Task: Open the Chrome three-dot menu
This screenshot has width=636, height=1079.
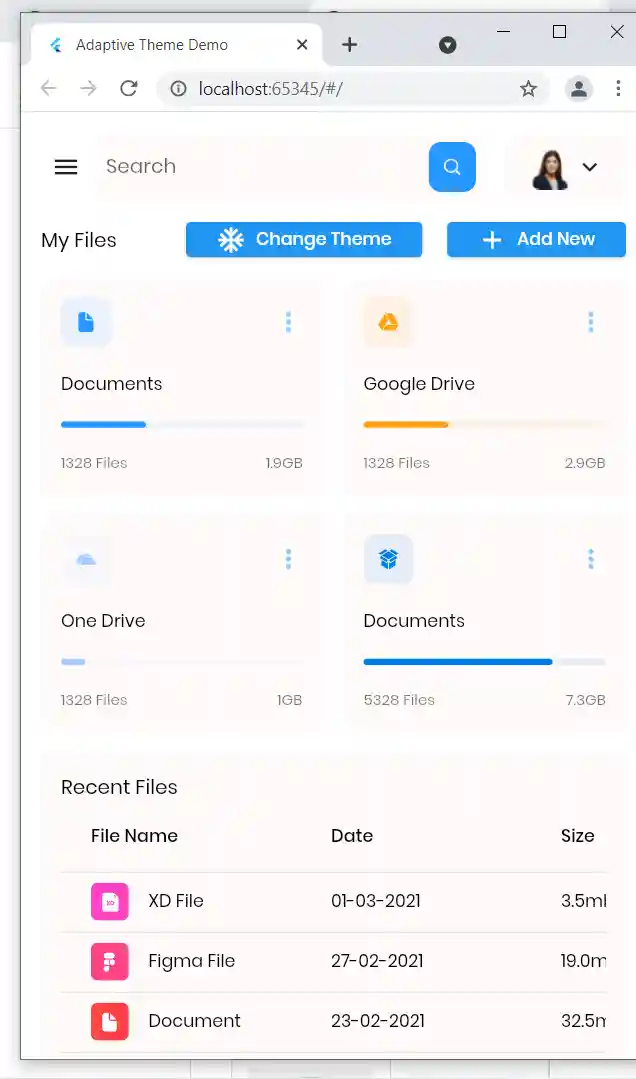Action: tap(618, 89)
